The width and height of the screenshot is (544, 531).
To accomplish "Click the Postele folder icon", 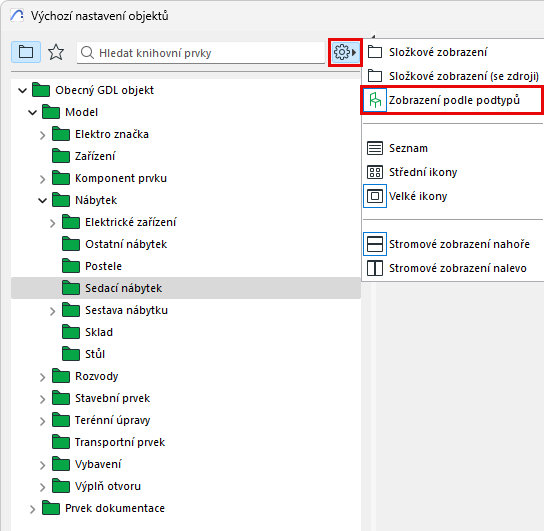I will [71, 266].
